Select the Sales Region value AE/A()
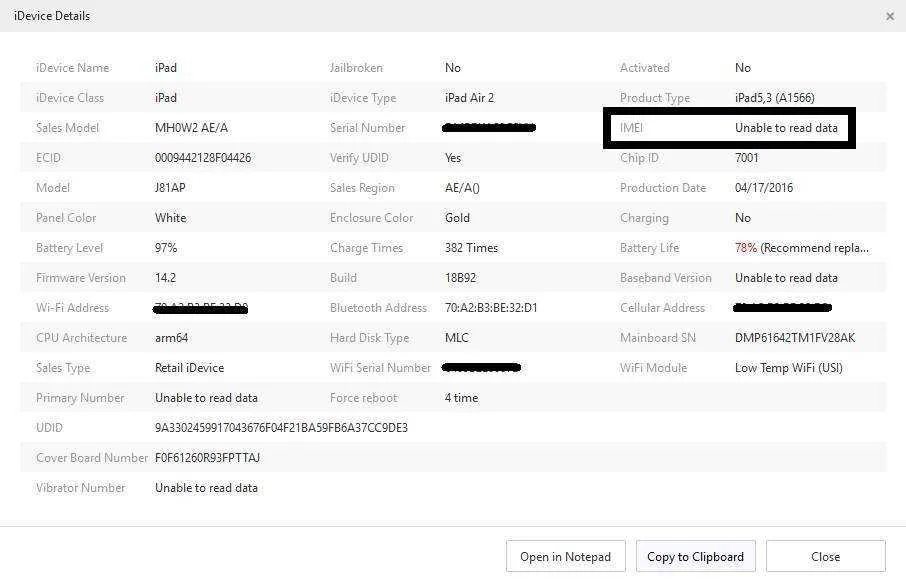The width and height of the screenshot is (906, 585). pos(462,188)
